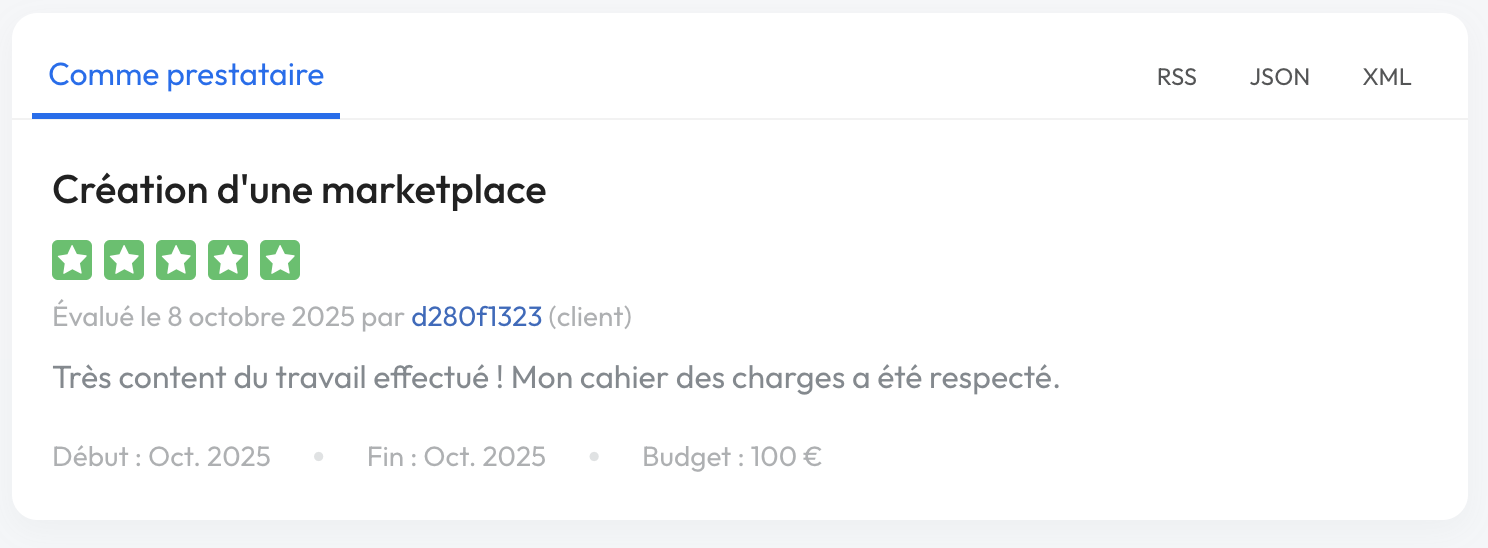Switch to the Comme prestataire tab
Screen dimensions: 1488x548
[x=186, y=75]
